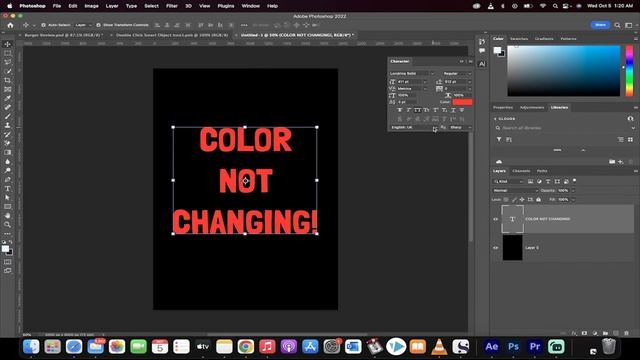Click the red text Color swatch
Viewport: 640px width, 360px height.
click(462, 102)
